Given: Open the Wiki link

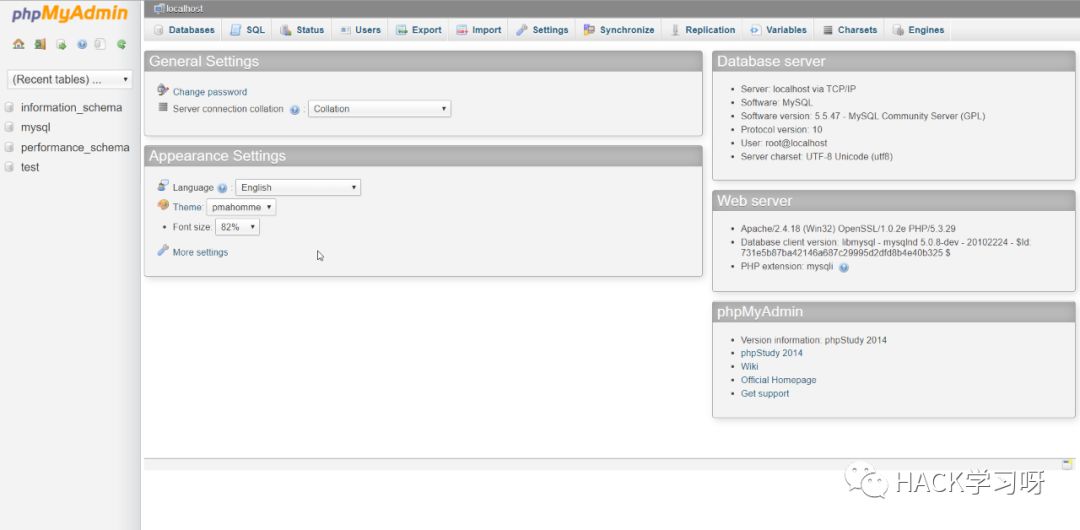Looking at the screenshot, I should tap(749, 367).
